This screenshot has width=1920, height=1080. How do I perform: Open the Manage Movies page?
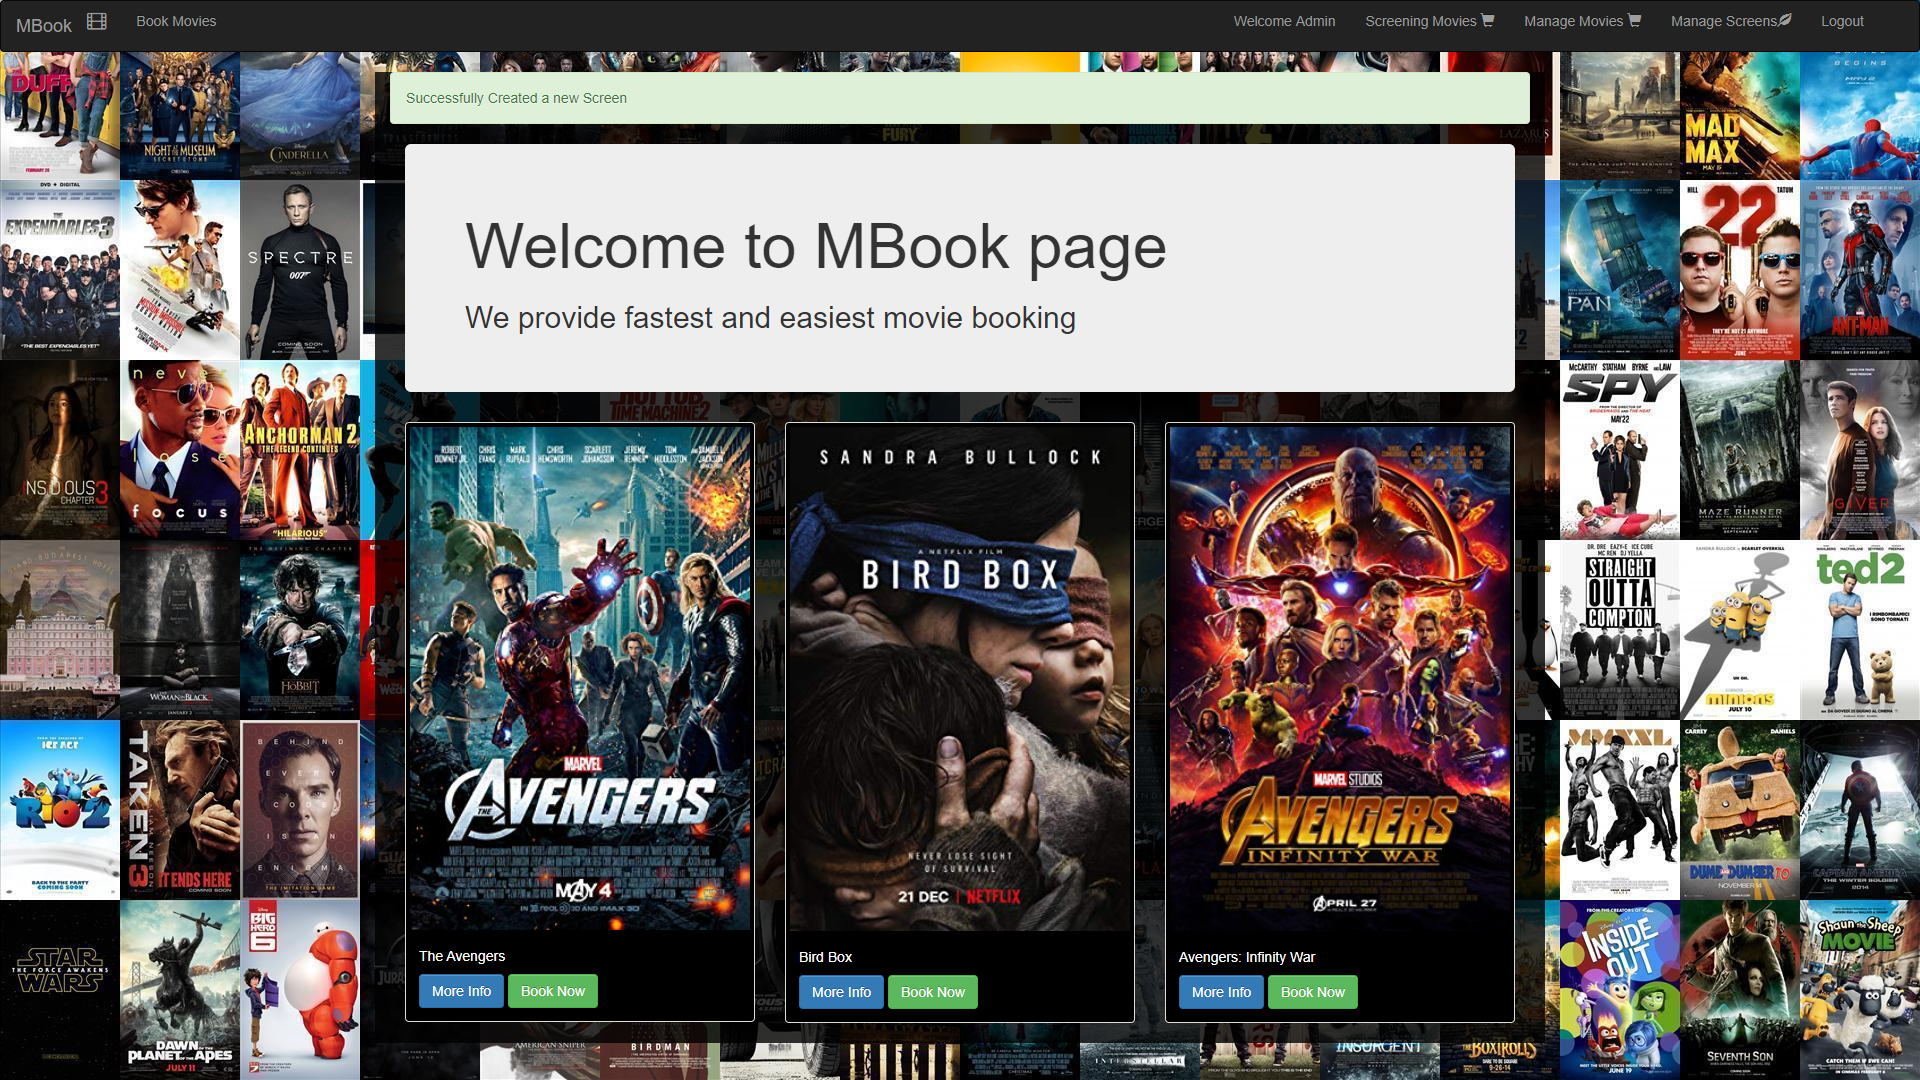tap(1573, 21)
